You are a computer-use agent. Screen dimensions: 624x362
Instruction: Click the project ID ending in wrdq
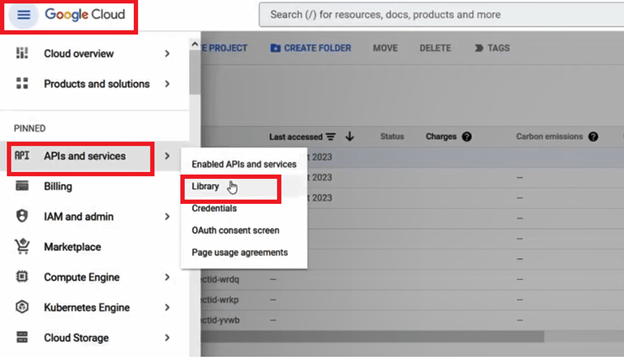[x=220, y=279]
